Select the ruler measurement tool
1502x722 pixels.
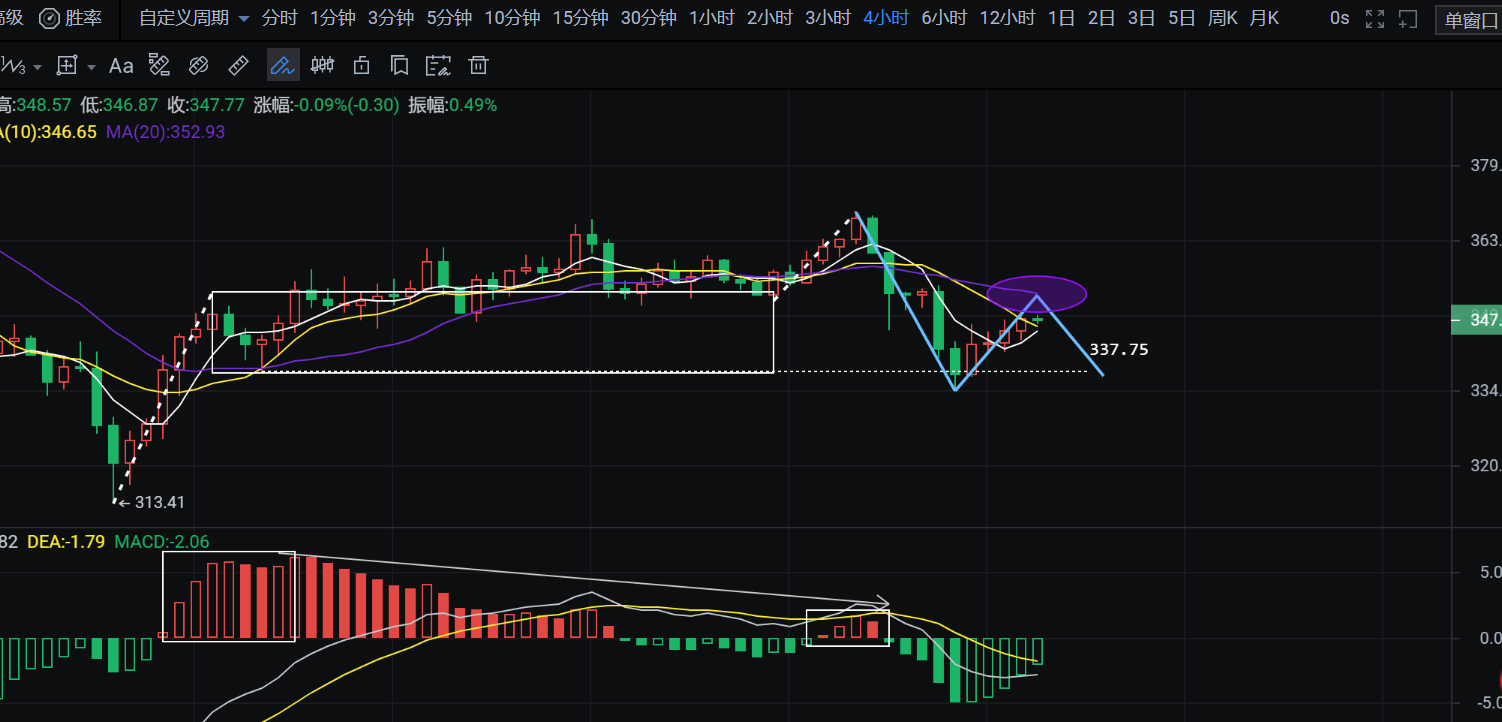[x=238, y=66]
